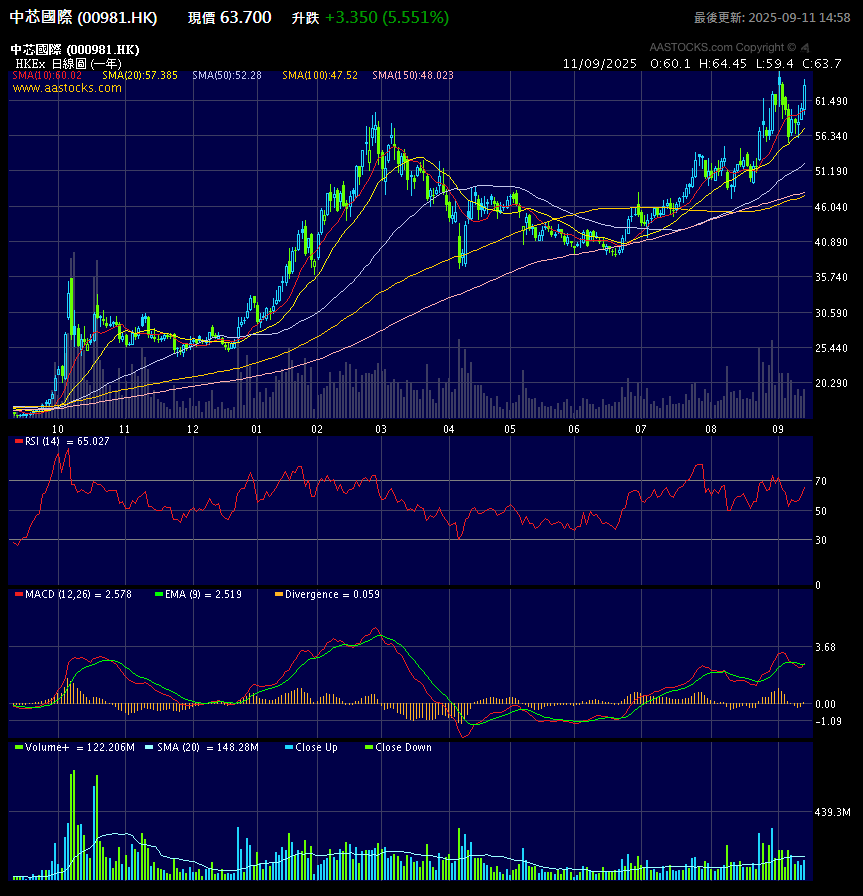The width and height of the screenshot is (863, 896).
Task: Click the 51.190 price axis label
Action: (832, 171)
